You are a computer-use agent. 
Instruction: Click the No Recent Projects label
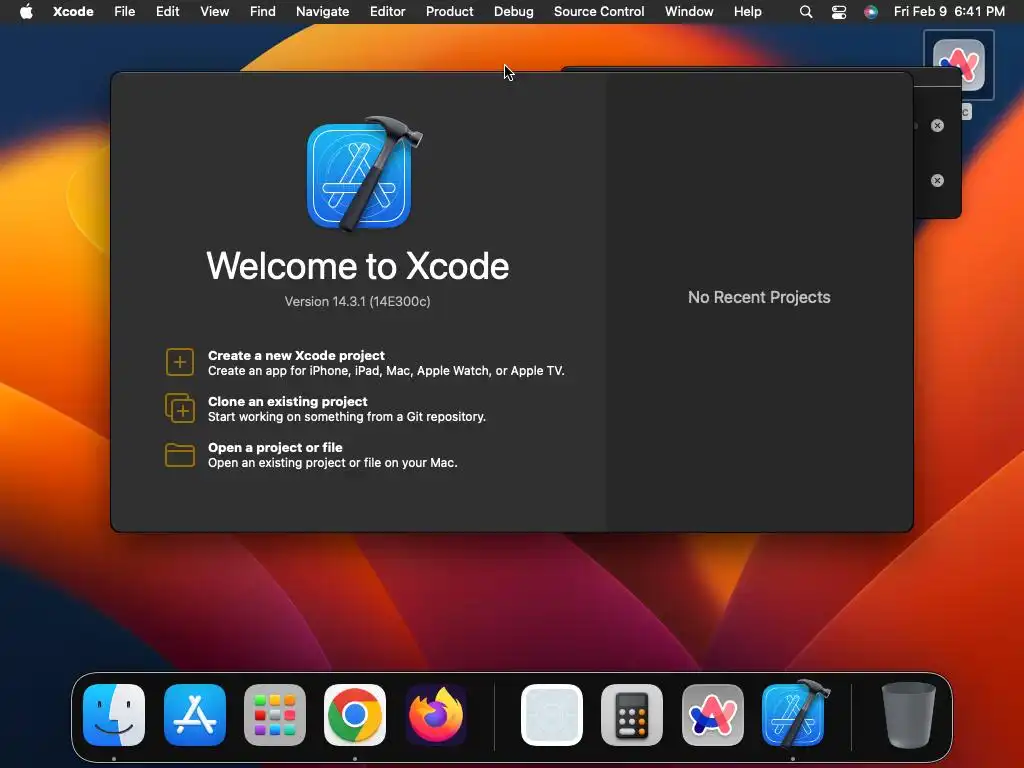760,297
